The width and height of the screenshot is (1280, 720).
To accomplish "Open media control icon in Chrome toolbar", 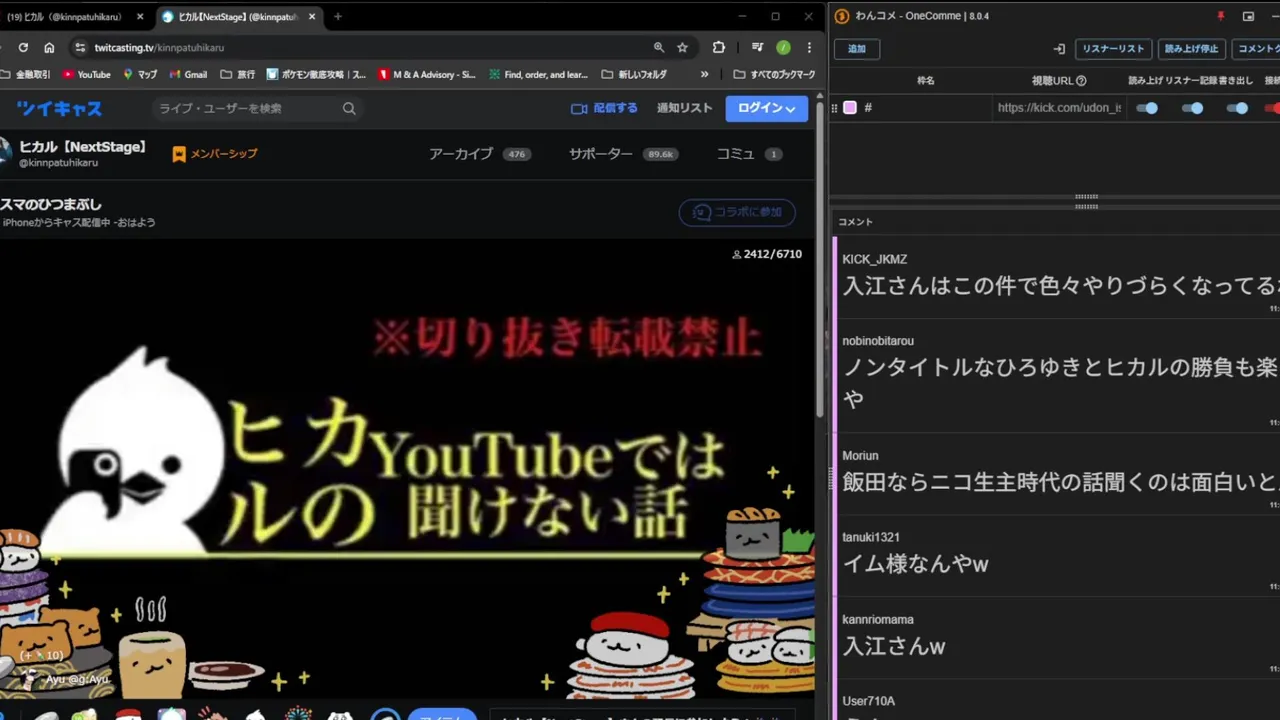I will click(x=758, y=47).
